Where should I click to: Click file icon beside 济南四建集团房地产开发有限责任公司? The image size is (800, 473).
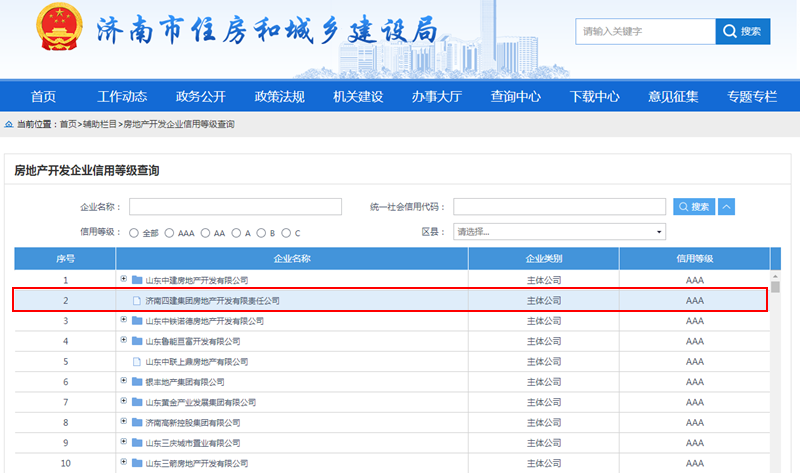[x=137, y=300]
